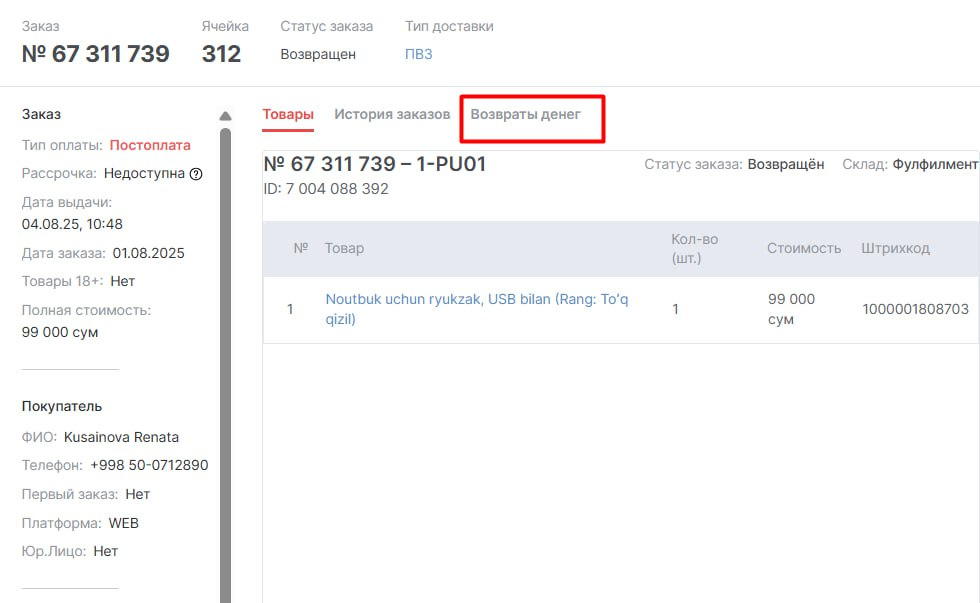The image size is (980, 603).
Task: Open the Возвраты денег tab
Action: click(526, 114)
